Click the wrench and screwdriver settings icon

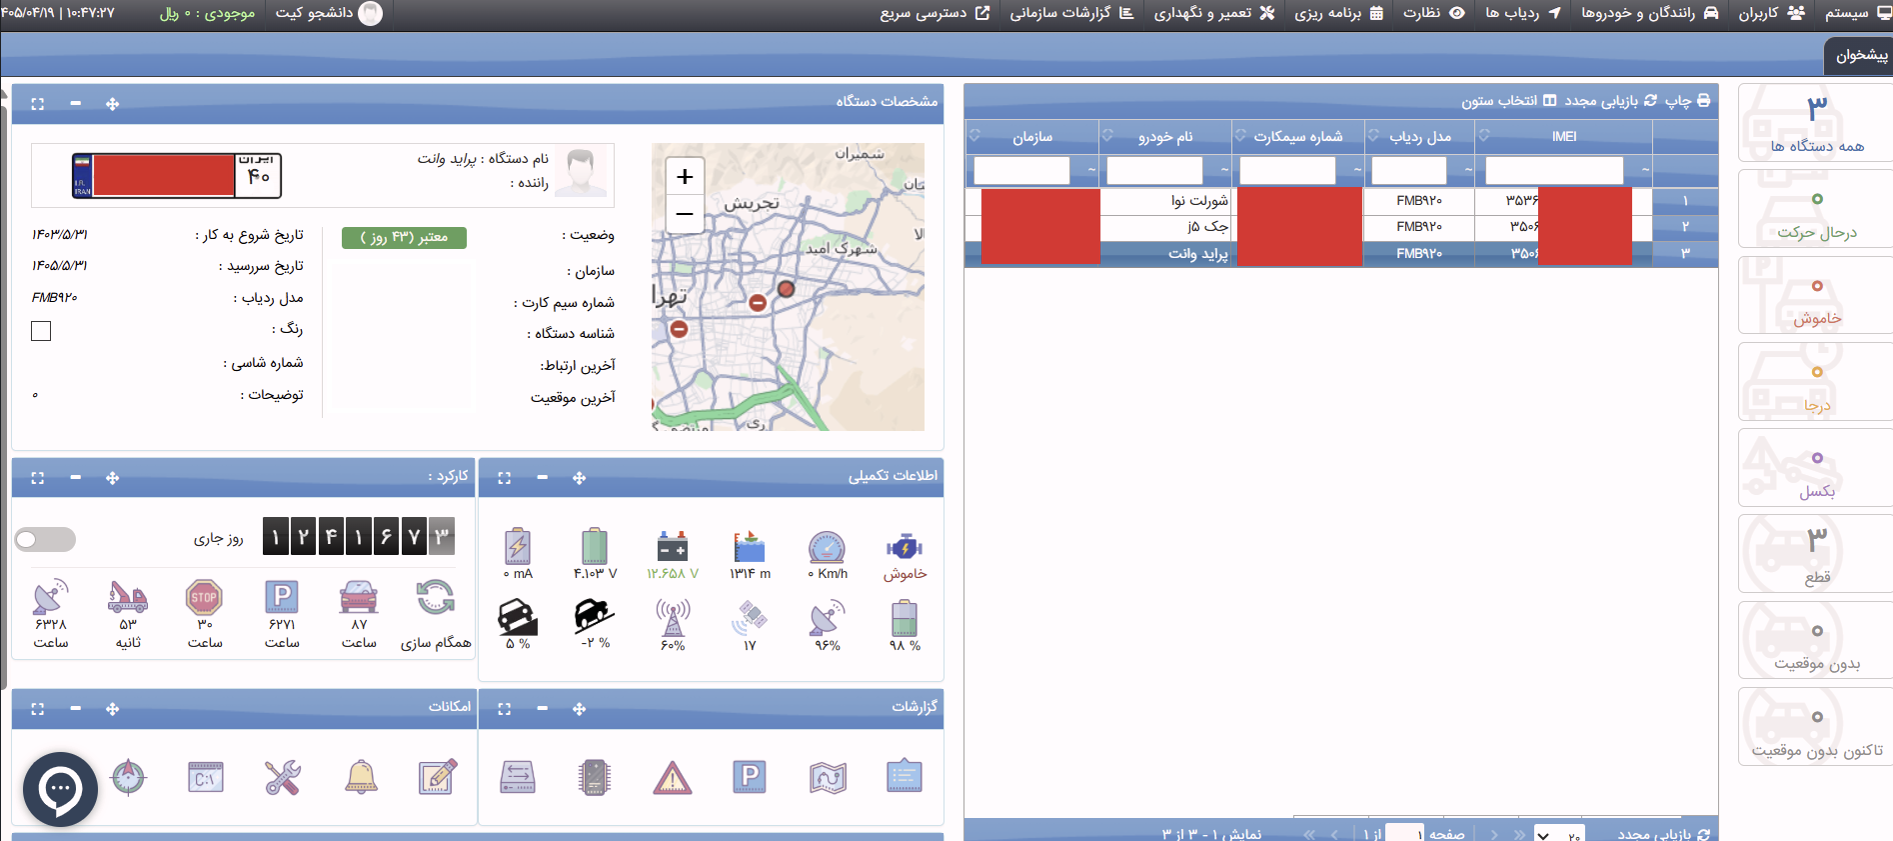tap(283, 777)
